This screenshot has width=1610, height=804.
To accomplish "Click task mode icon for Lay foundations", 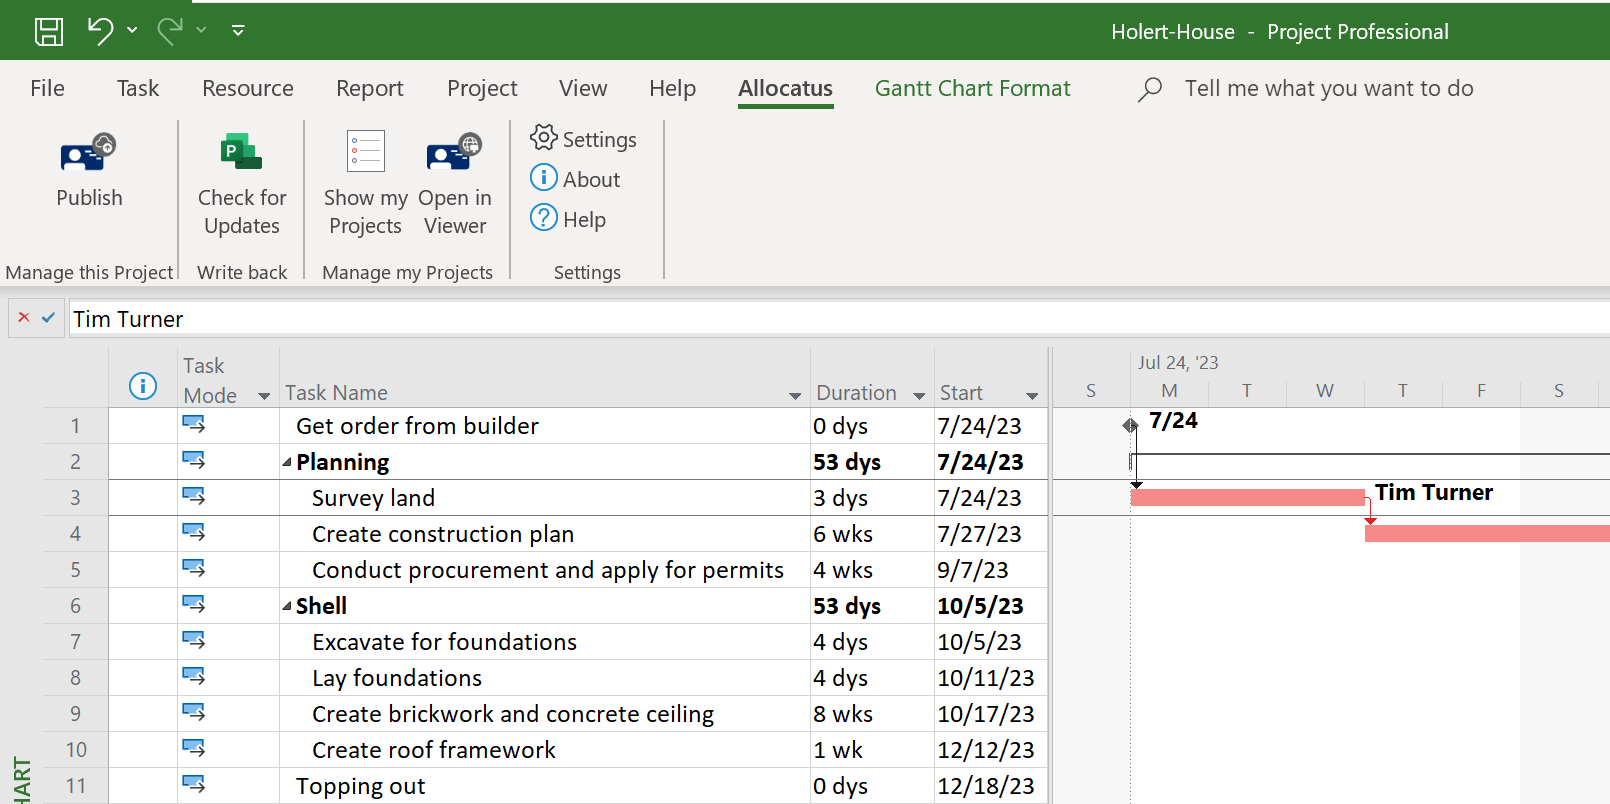I will coord(194,677).
